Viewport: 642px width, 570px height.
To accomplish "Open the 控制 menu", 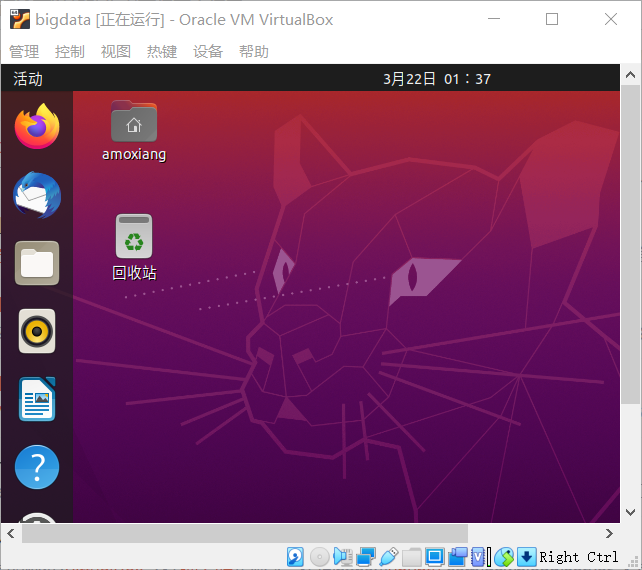I will [70, 52].
